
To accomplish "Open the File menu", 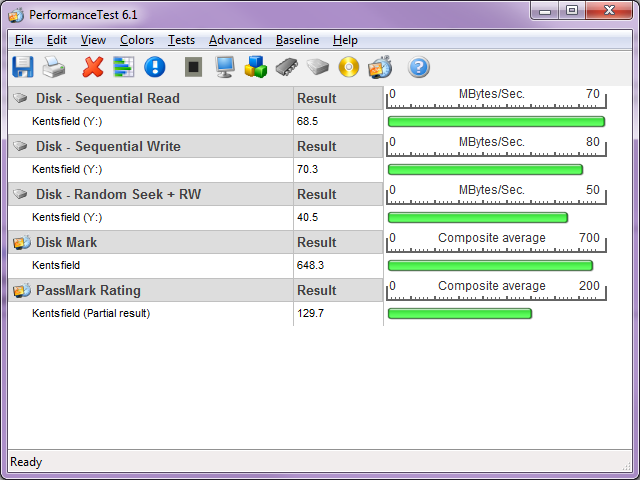I will tap(24, 40).
